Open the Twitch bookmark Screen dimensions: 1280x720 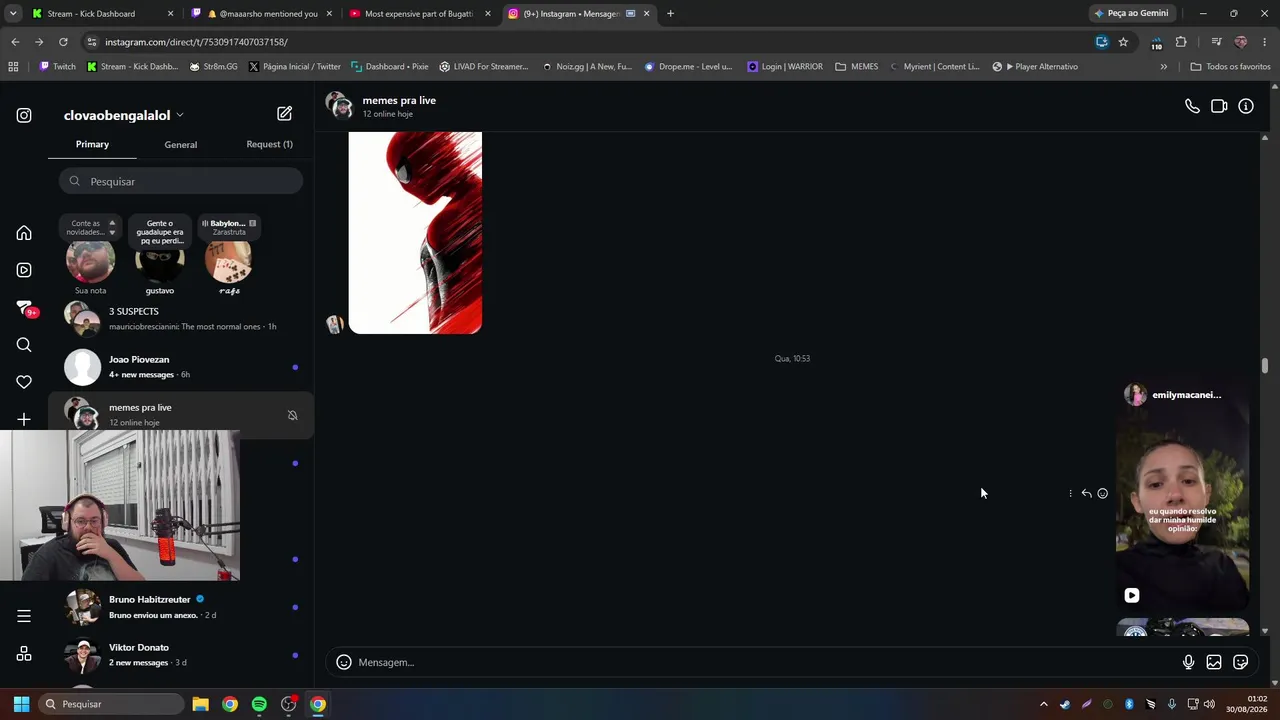57,67
